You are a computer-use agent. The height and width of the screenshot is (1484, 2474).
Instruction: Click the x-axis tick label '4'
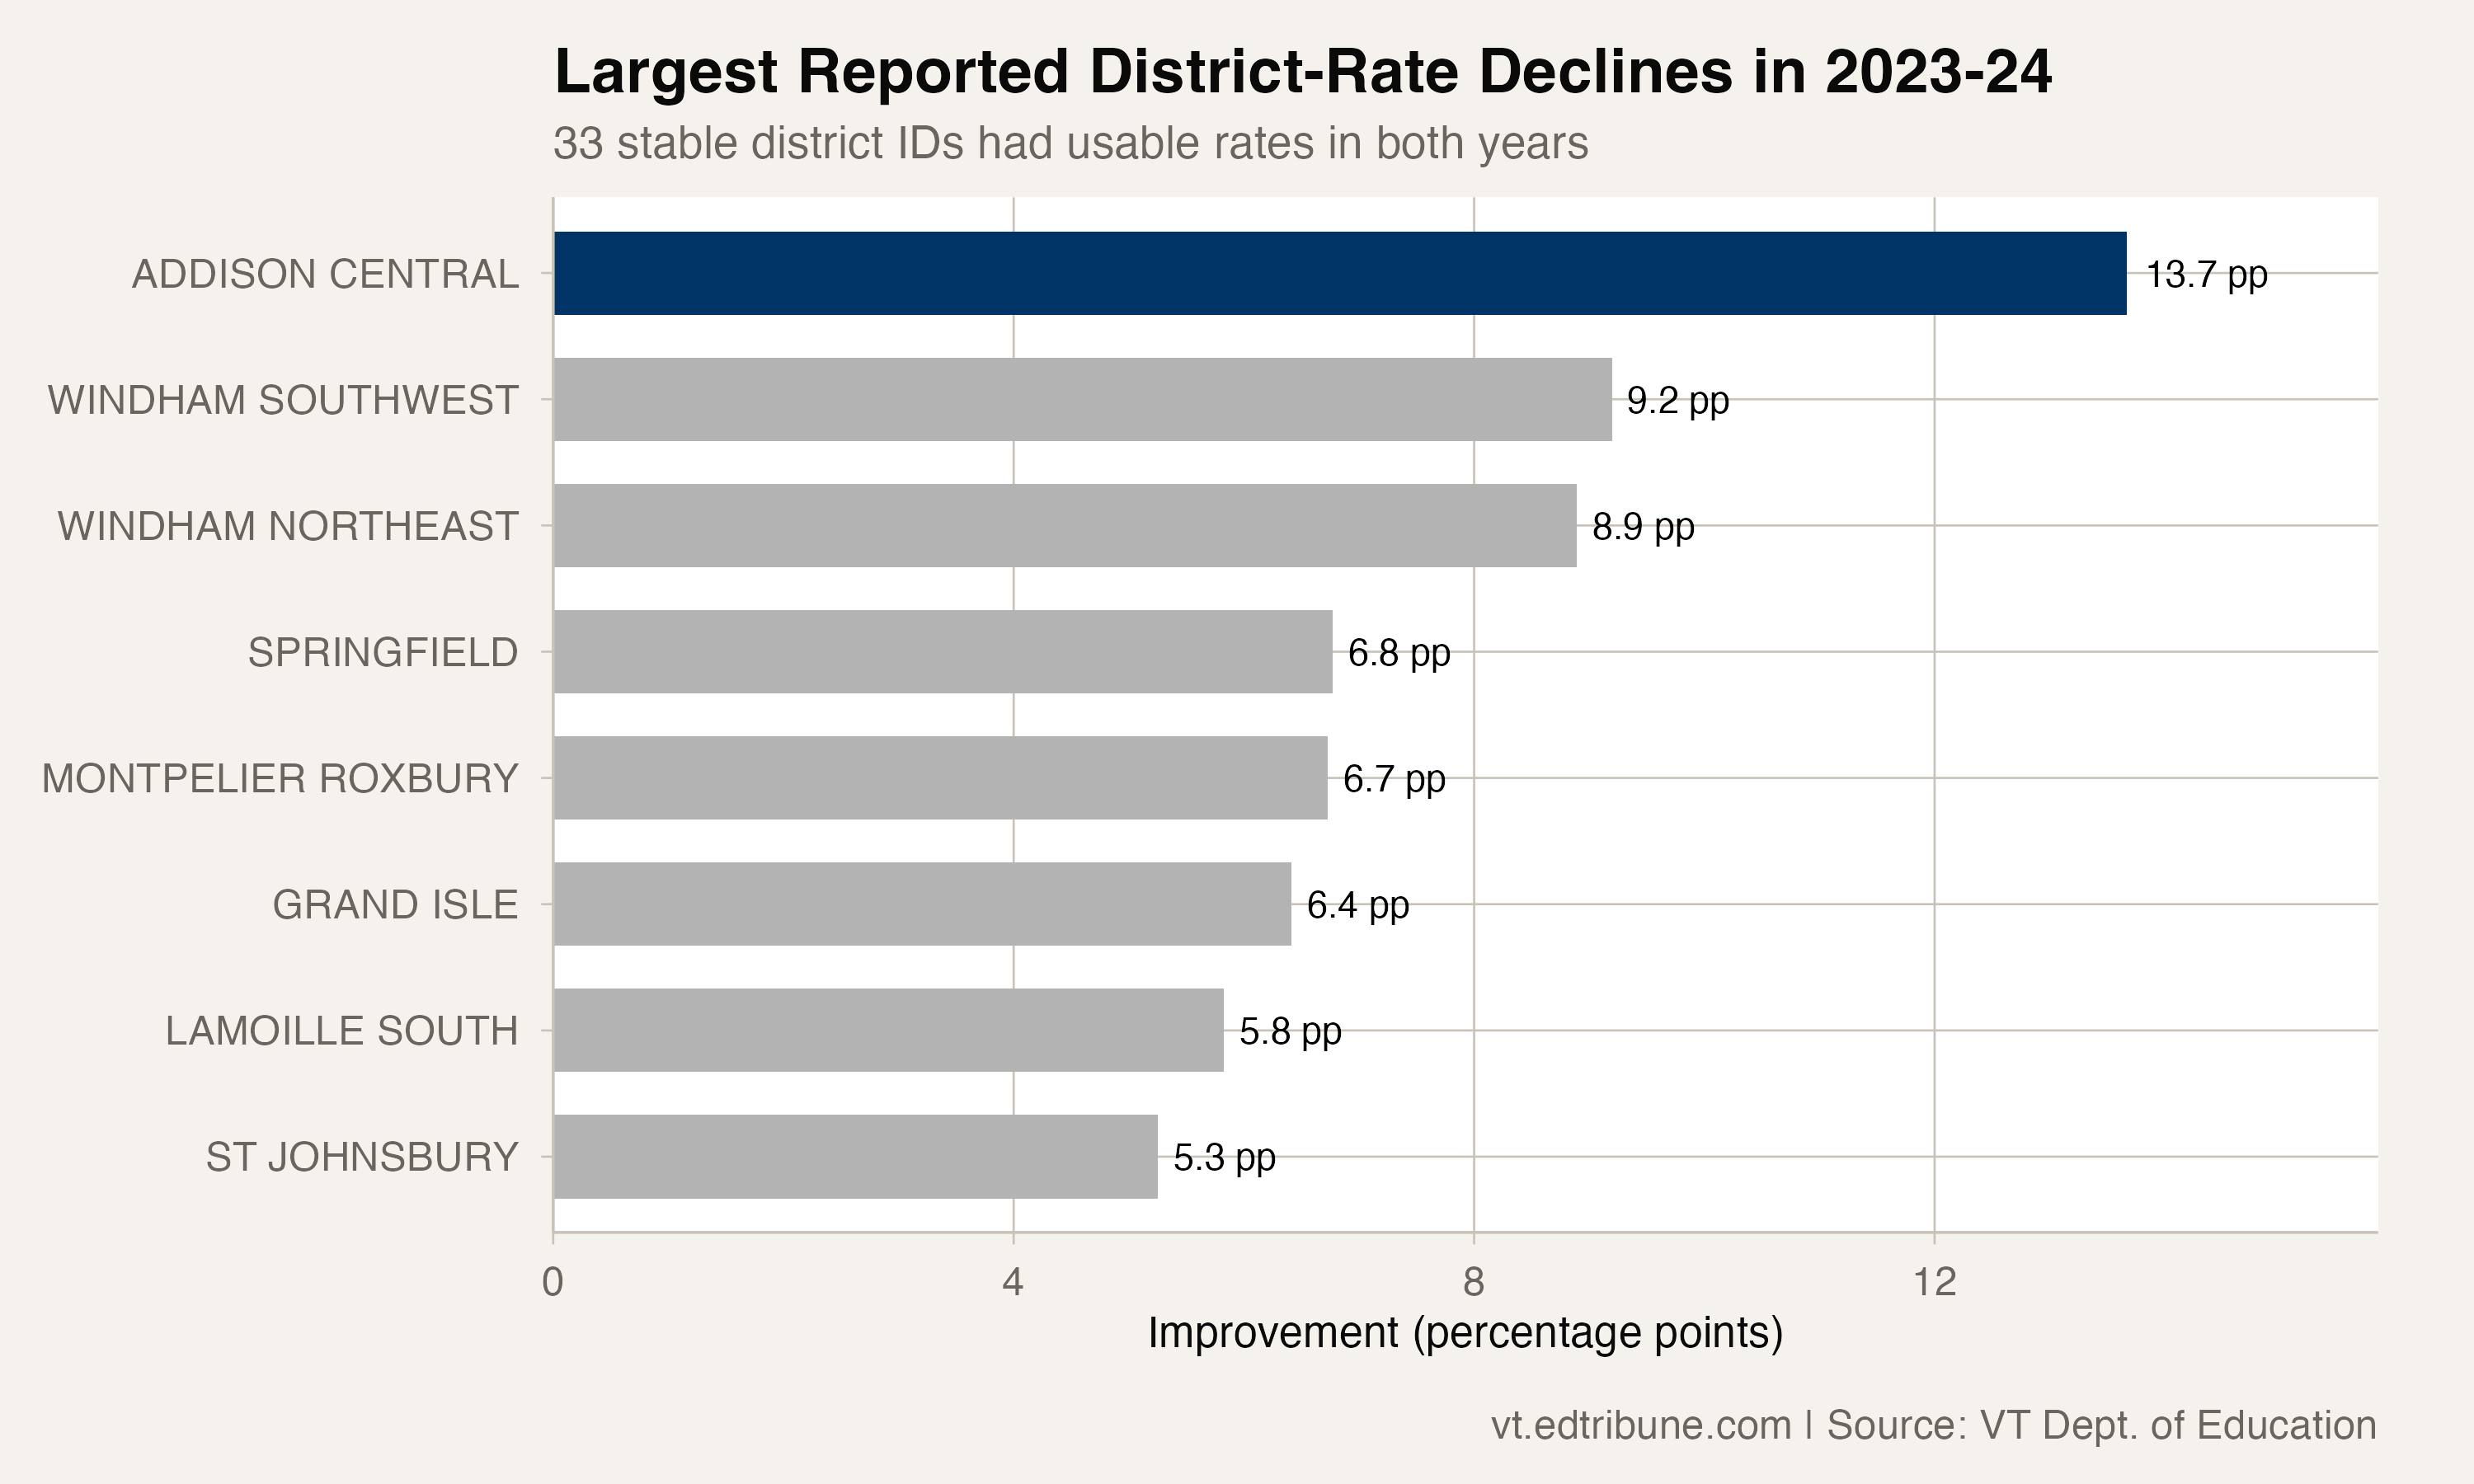(1014, 1281)
